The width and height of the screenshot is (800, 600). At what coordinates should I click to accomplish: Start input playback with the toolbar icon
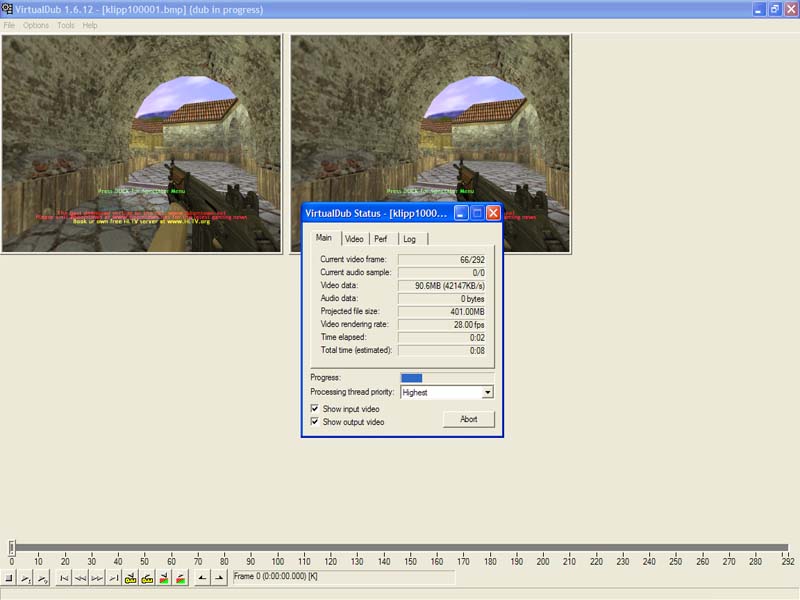26,578
